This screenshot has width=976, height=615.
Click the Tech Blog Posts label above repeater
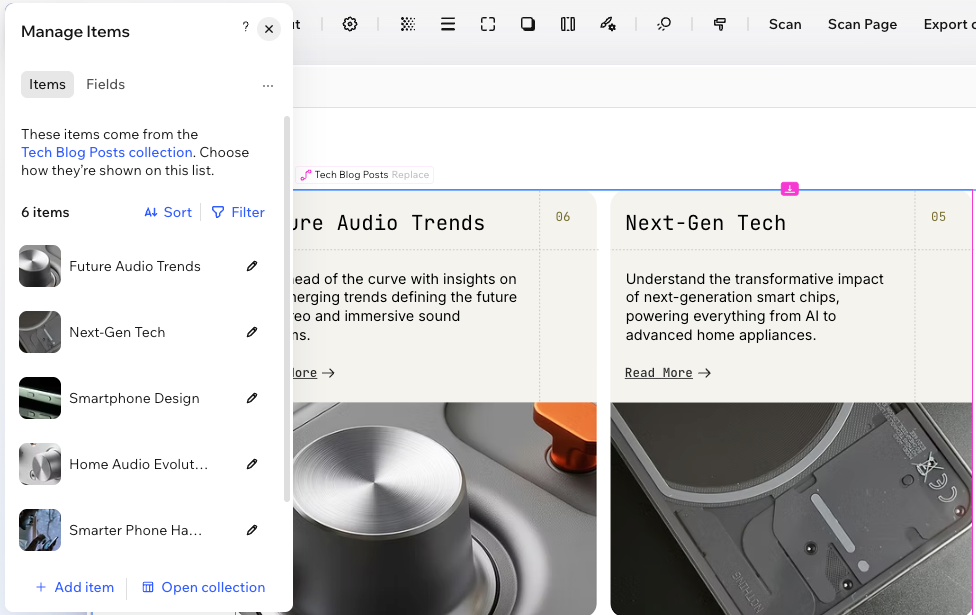click(x=351, y=175)
